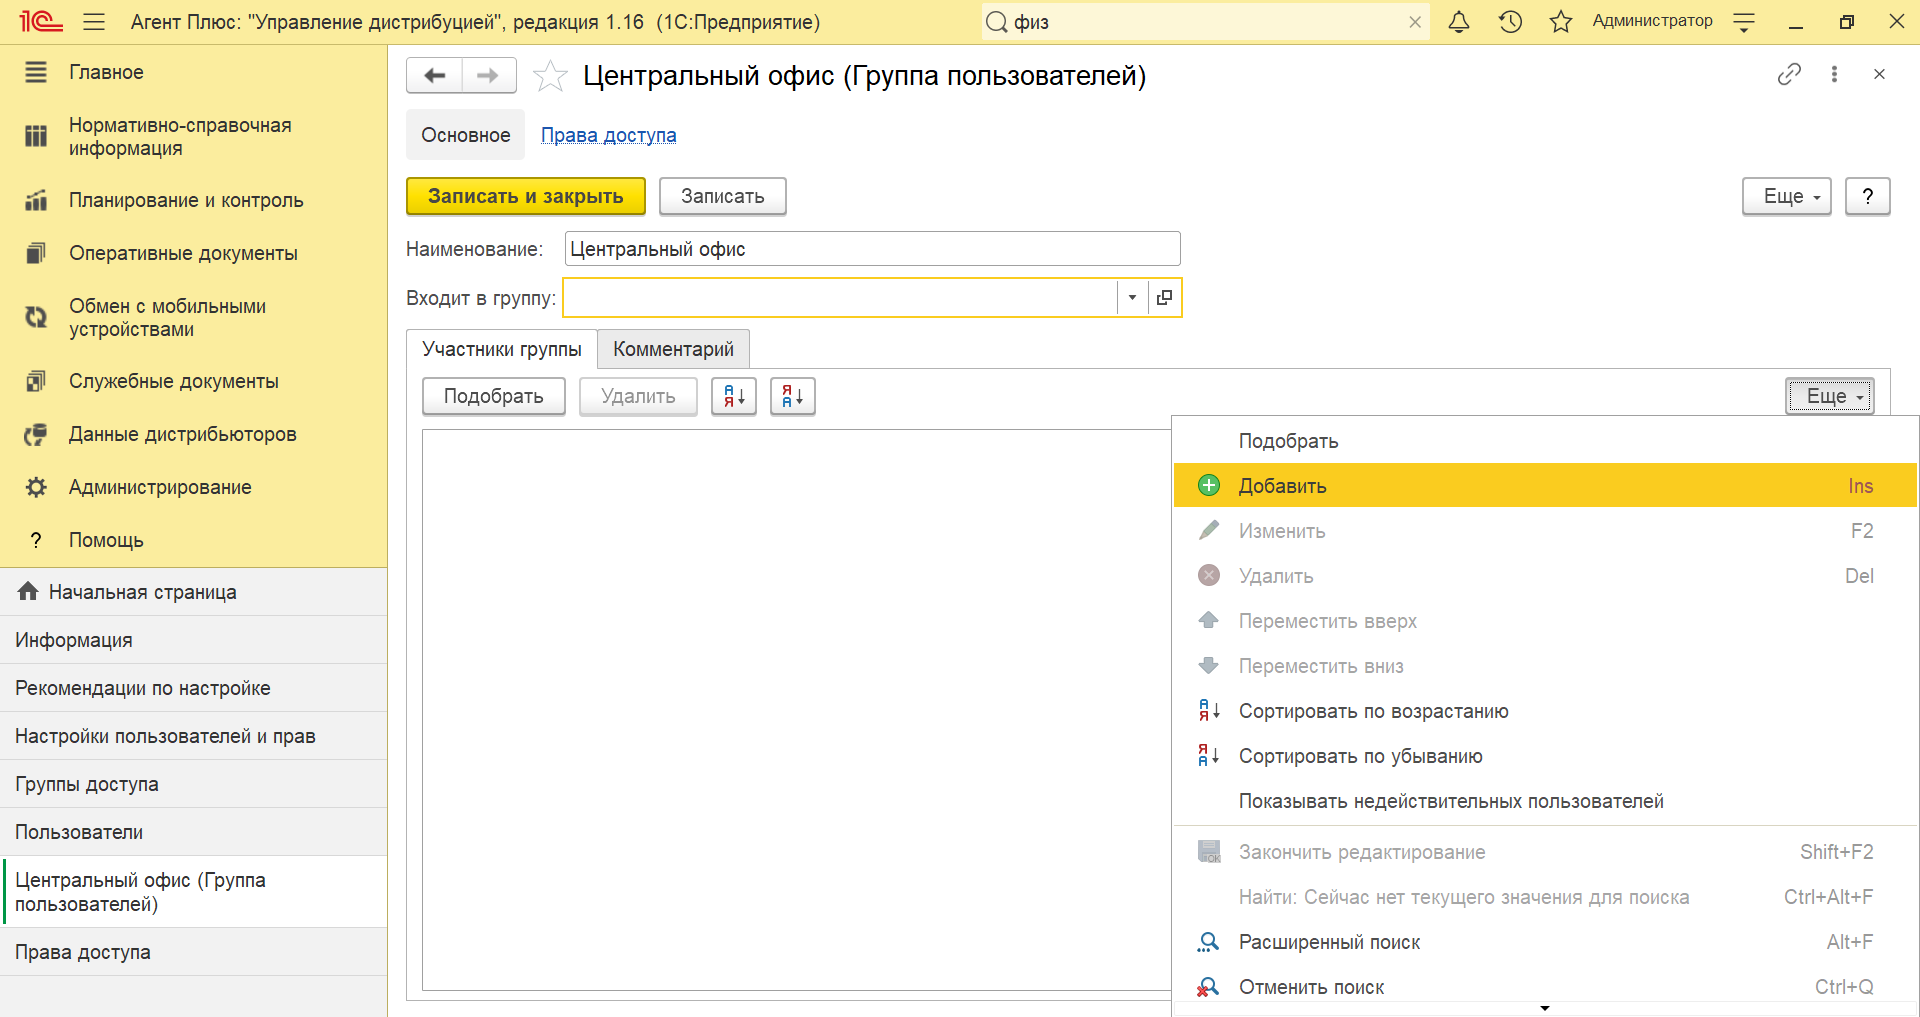This screenshot has width=1920, height=1017.
Task: Open service settings icon next to Администратор
Action: (1744, 22)
